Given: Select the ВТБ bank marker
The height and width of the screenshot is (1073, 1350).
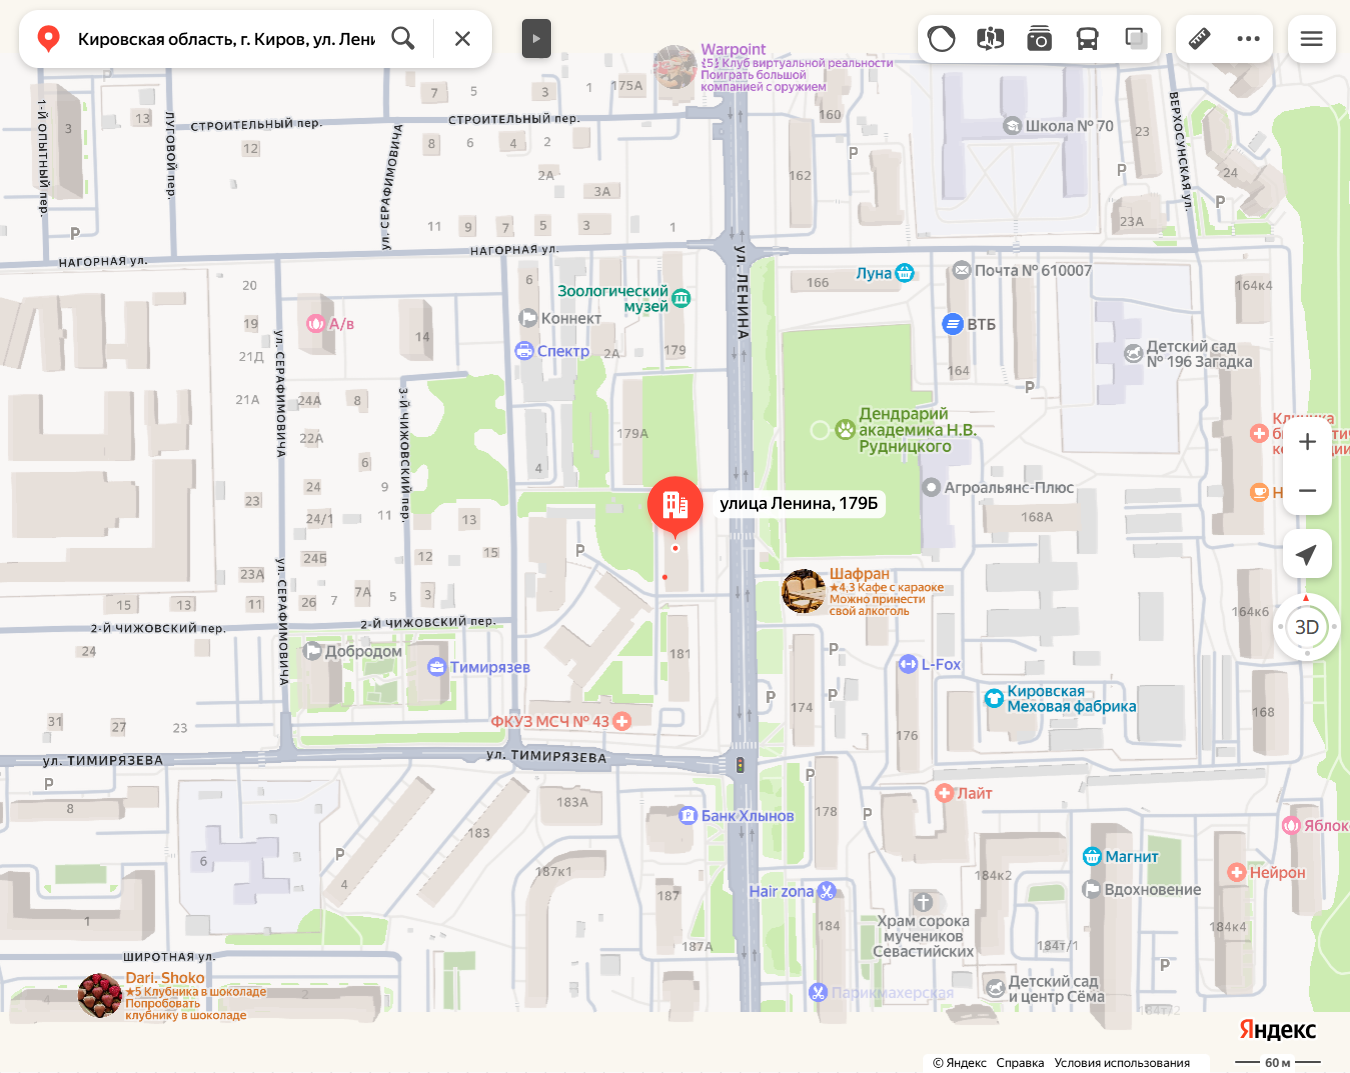Looking at the screenshot, I should [x=953, y=324].
